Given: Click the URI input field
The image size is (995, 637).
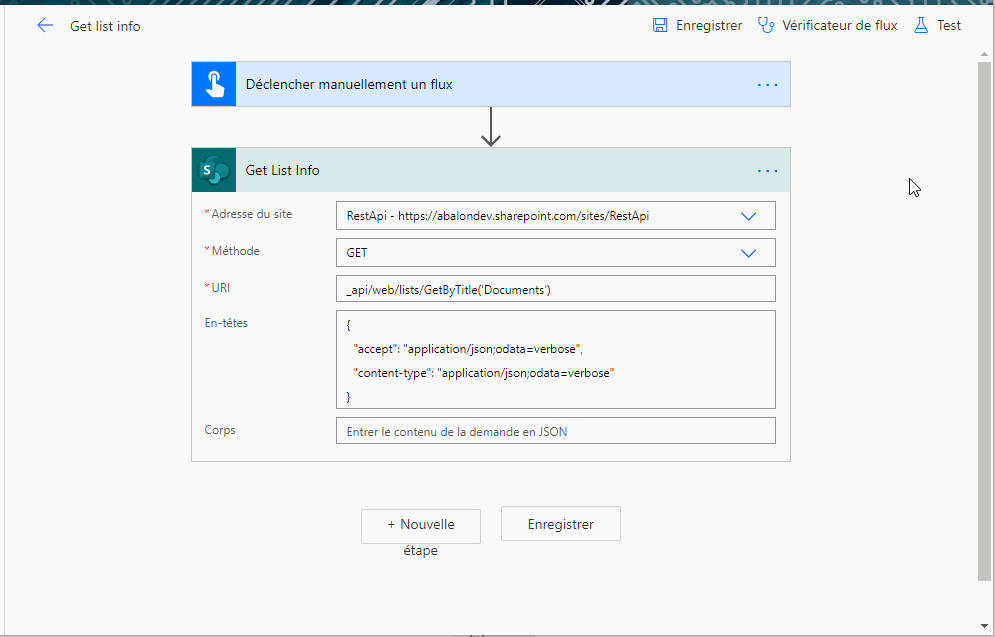Looking at the screenshot, I should pyautogui.click(x=555, y=289).
